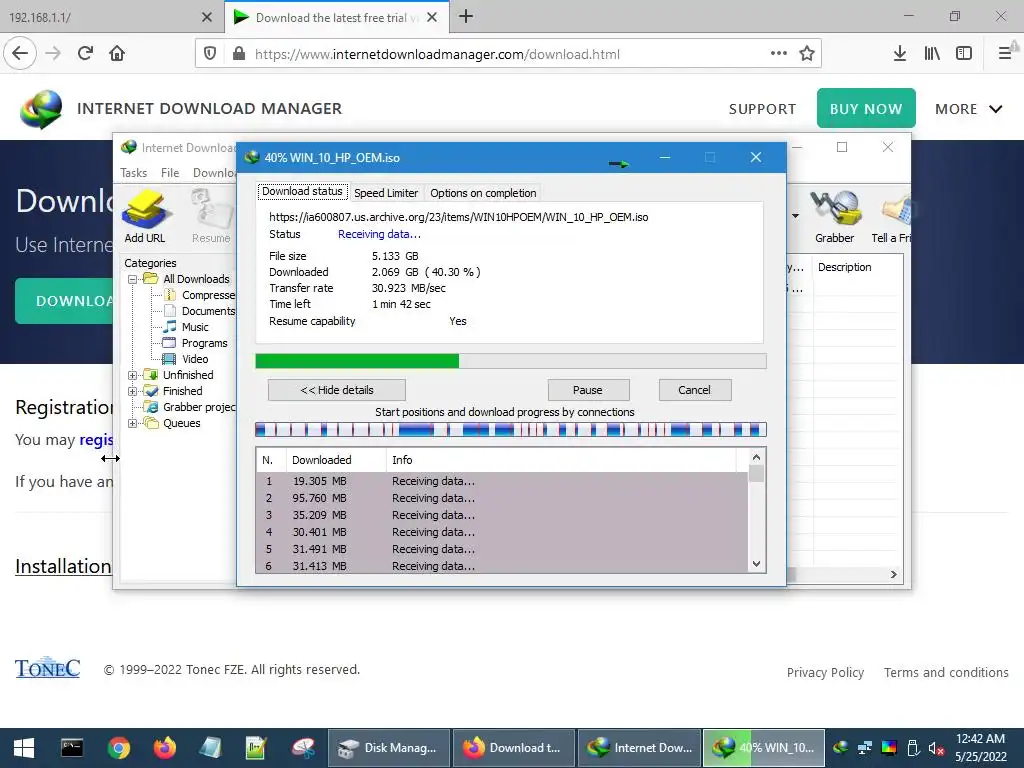Open Firefox library icon
This screenshot has width=1024, height=768.
932,54
